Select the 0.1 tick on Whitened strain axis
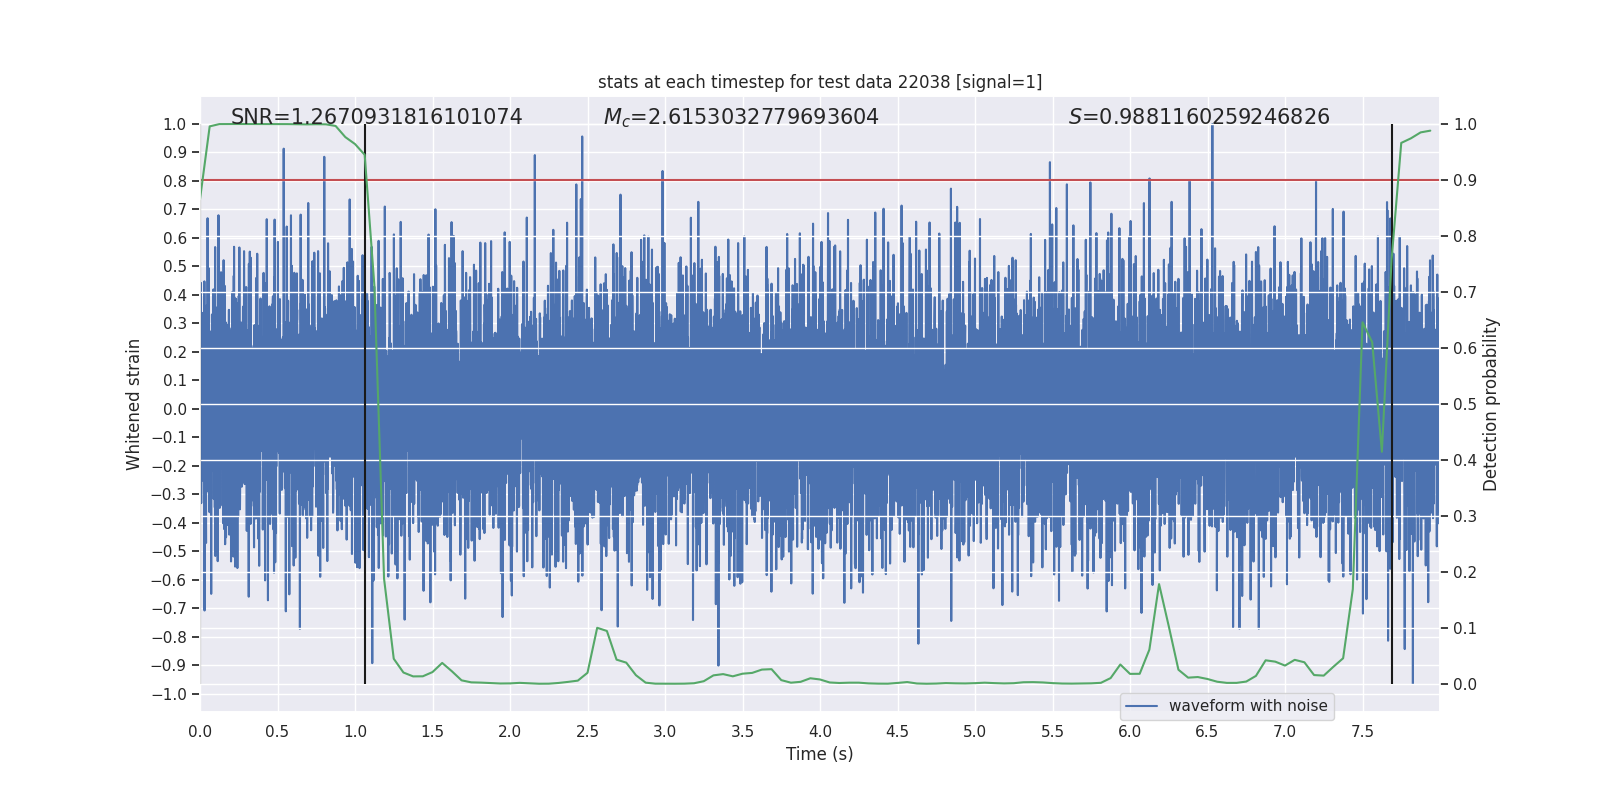Viewport: 1600px width, 800px height. (x=175, y=380)
